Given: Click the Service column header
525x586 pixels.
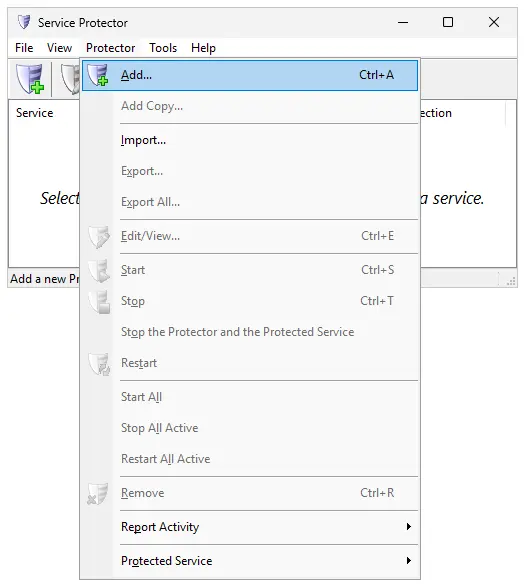Looking at the screenshot, I should (x=34, y=113).
